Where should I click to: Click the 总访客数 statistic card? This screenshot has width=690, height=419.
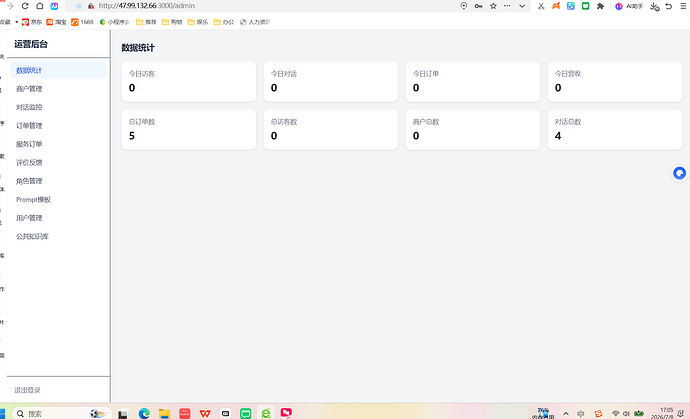point(331,130)
